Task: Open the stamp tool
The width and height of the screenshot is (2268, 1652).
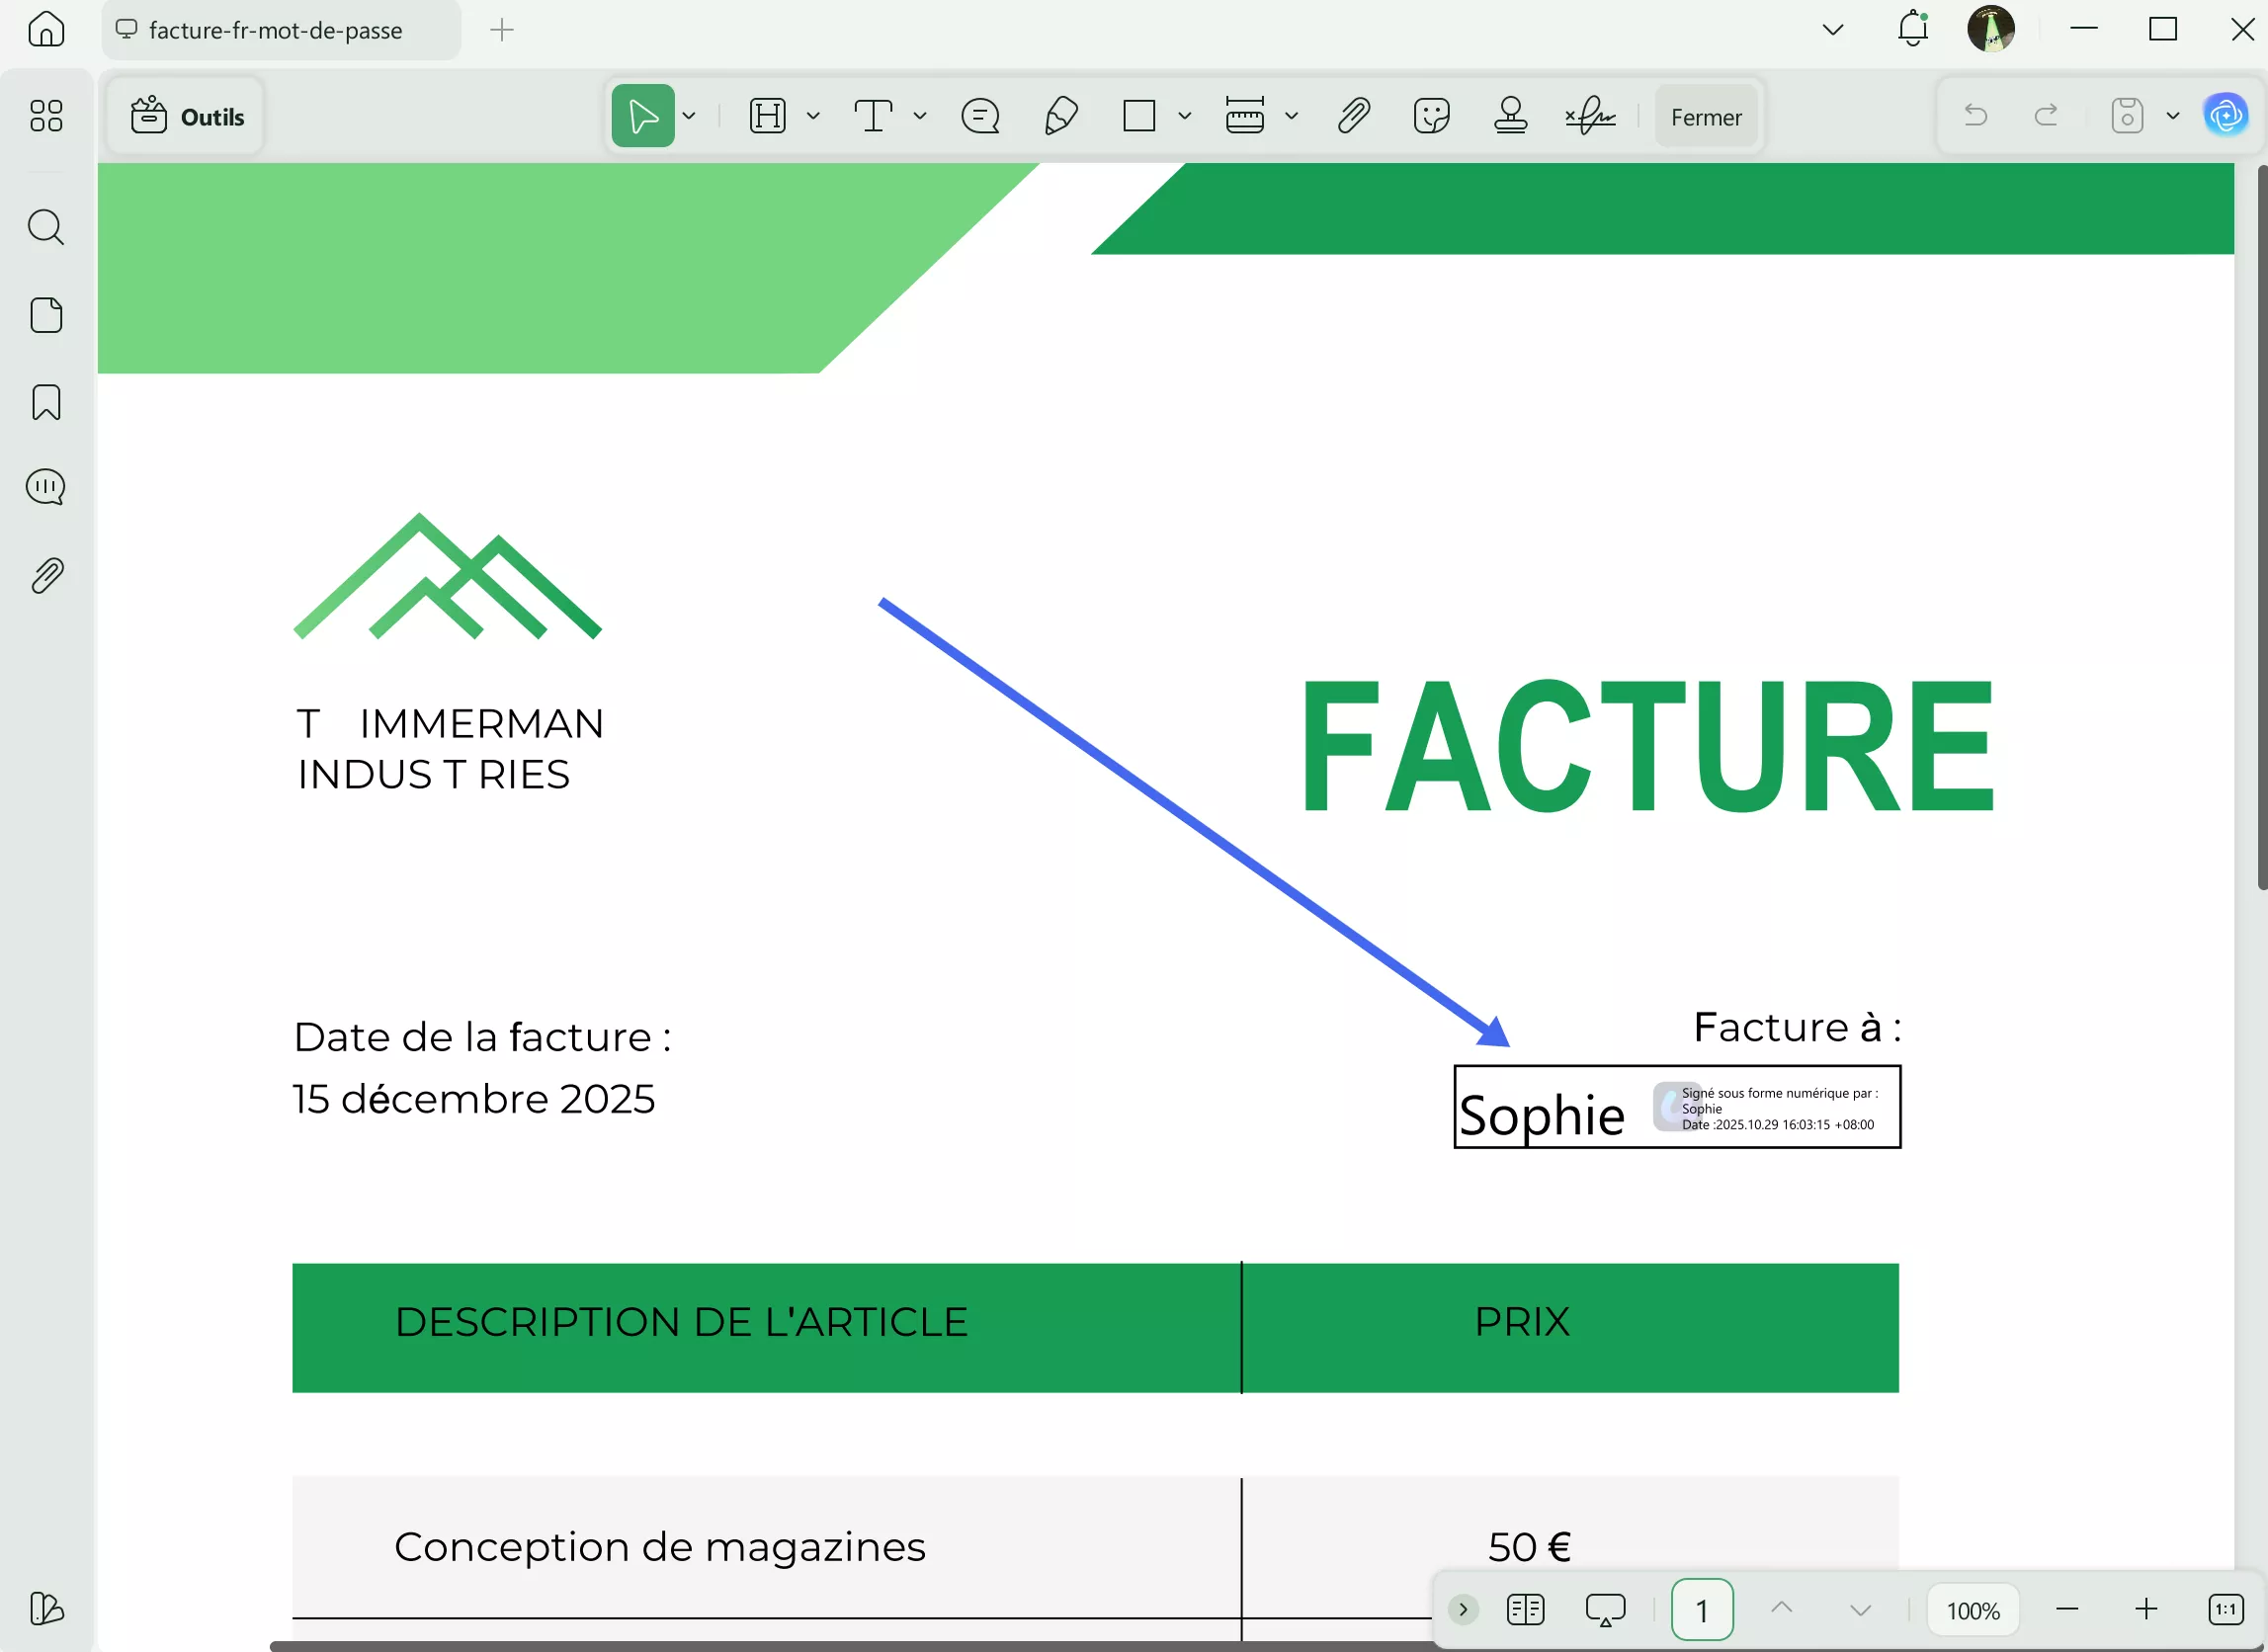Action: [1511, 115]
